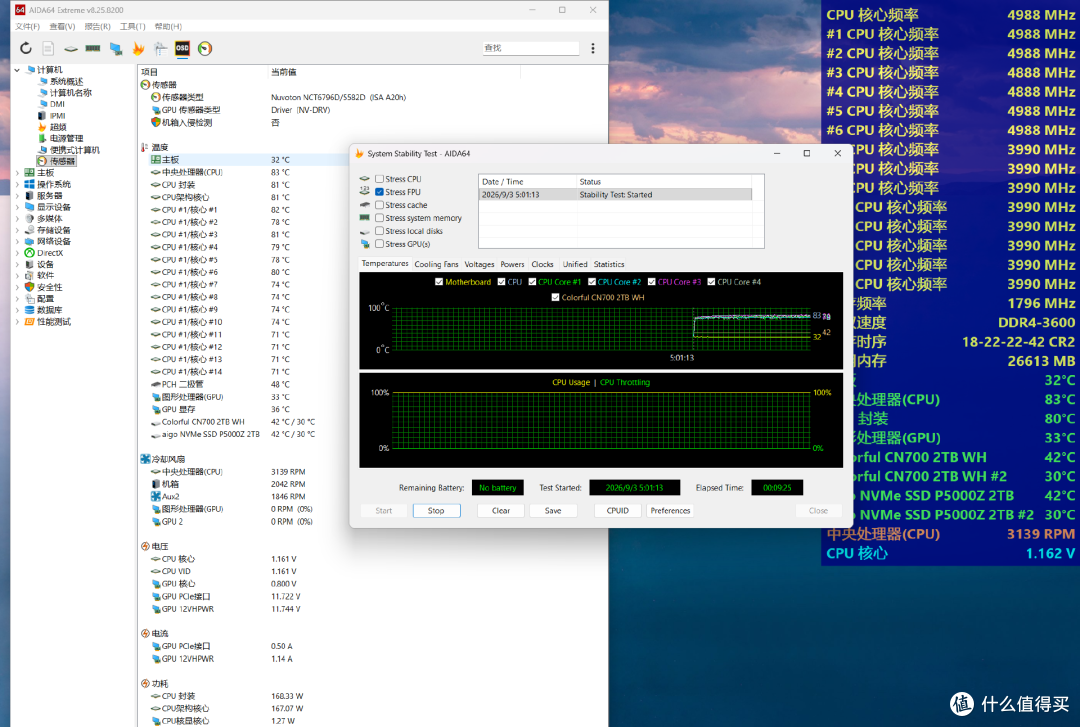1080x727 pixels.
Task: Expand the 软件 tree node
Action: pos(17,276)
